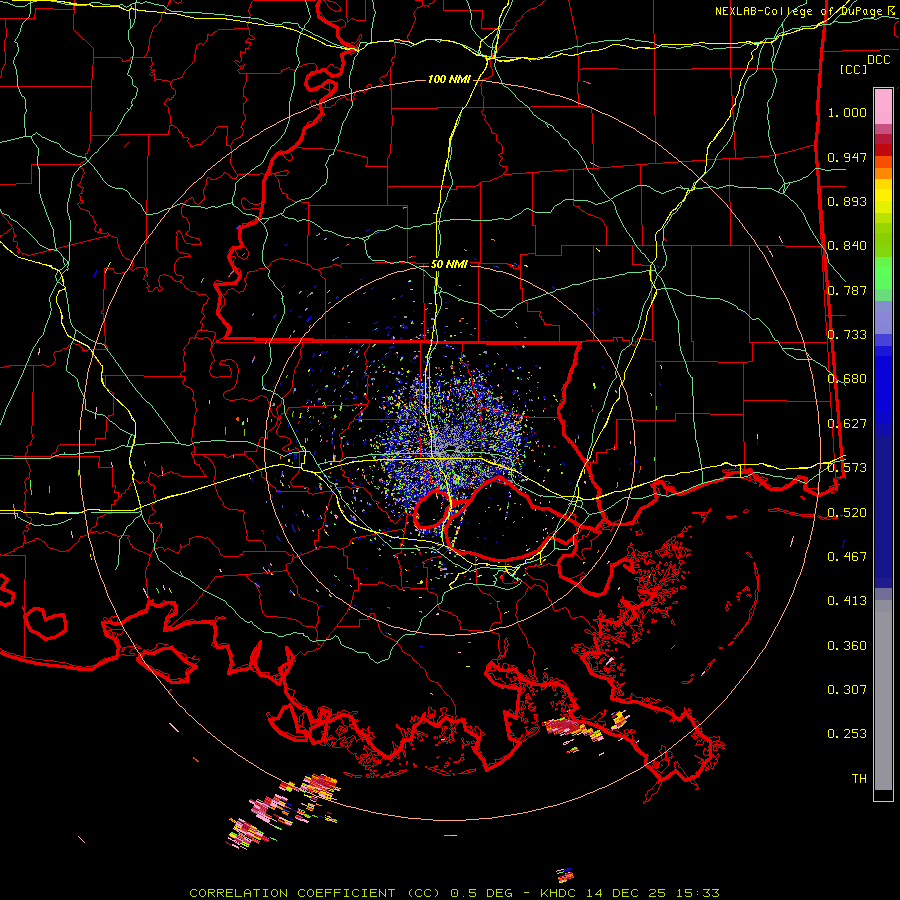Screen dimensions: 900x900
Task: Pick the orange swatch on the color bar
Action: [x=883, y=173]
